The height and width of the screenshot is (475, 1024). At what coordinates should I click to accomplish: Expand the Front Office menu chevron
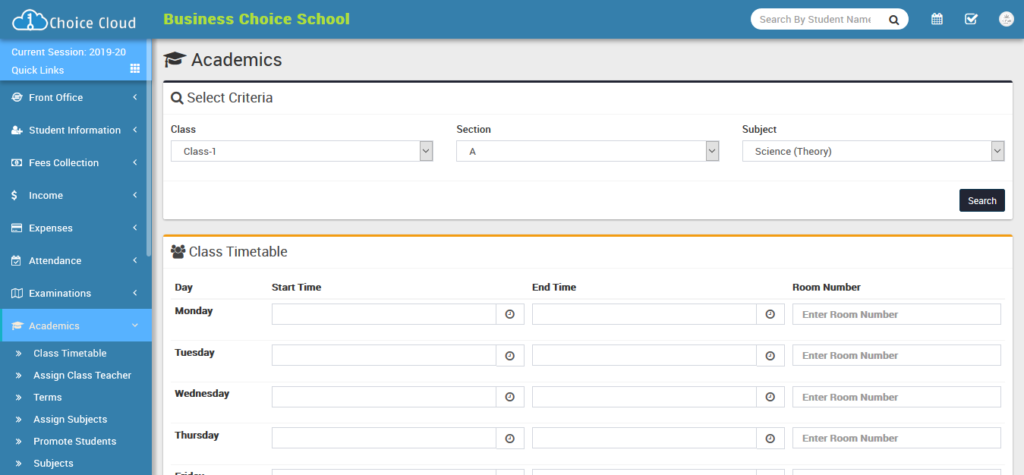coord(135,97)
